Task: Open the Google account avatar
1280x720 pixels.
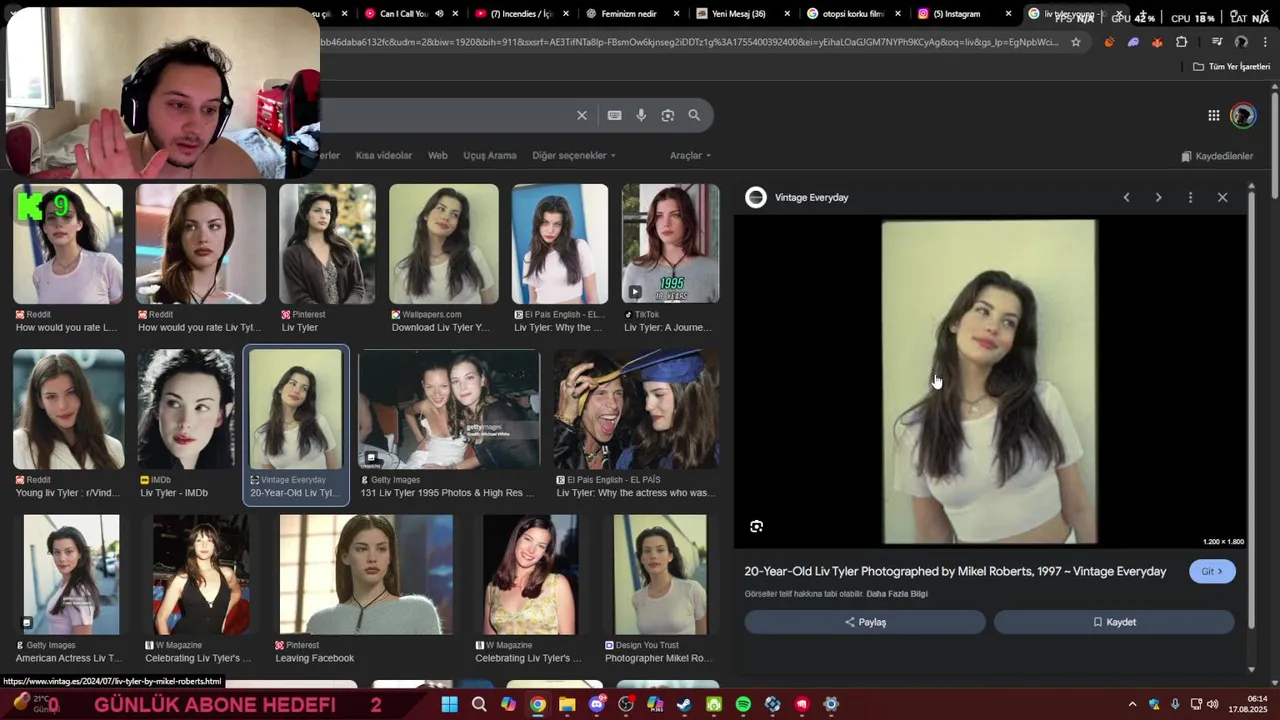Action: coord(1243,115)
